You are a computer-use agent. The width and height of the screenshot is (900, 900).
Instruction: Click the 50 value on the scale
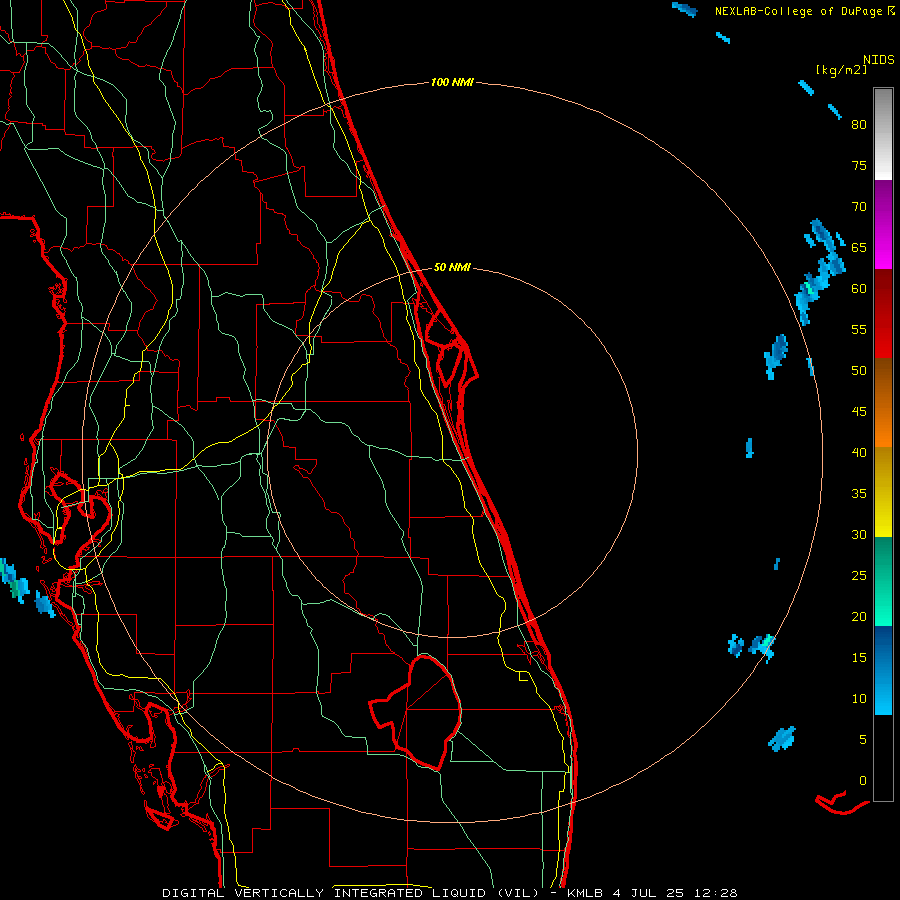point(859,371)
